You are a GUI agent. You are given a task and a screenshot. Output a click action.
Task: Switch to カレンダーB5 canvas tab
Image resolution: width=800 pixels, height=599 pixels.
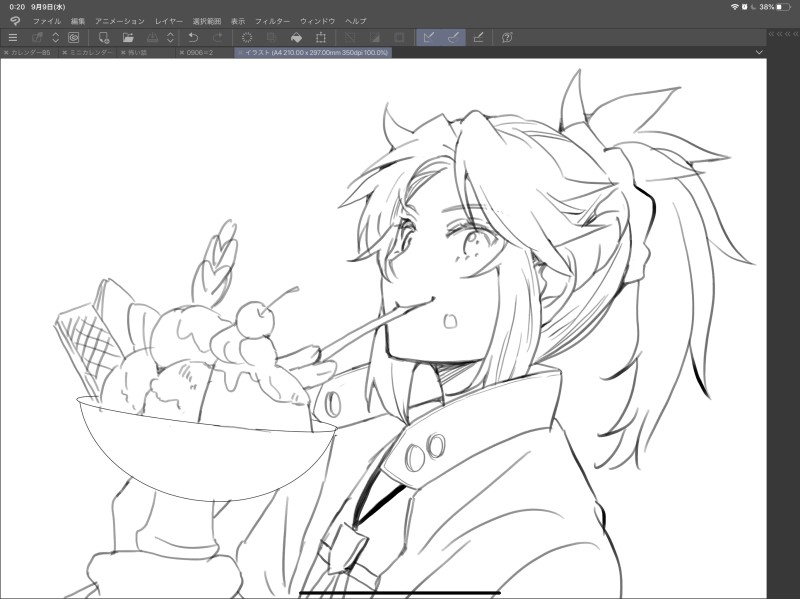click(x=31, y=53)
